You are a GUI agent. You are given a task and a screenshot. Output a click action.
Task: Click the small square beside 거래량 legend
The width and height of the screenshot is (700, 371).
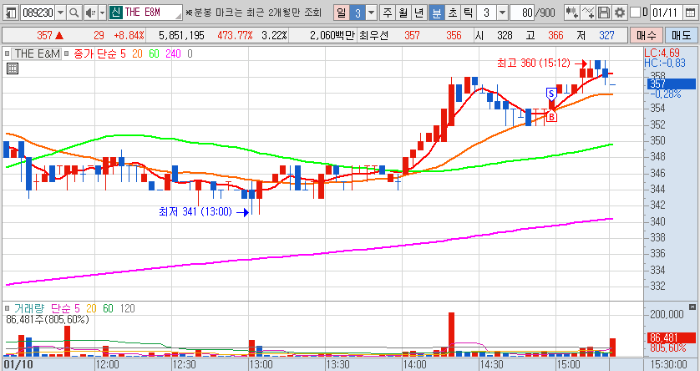[7, 308]
